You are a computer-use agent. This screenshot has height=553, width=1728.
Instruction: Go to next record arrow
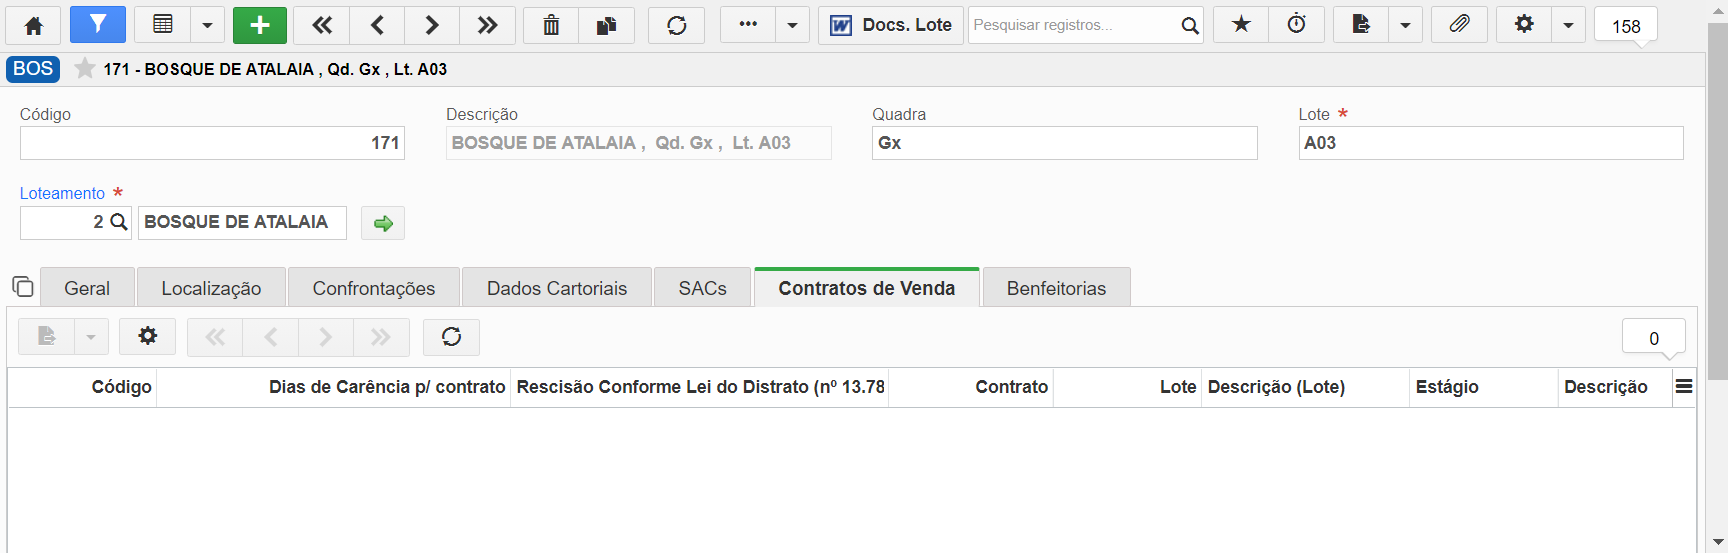click(432, 25)
